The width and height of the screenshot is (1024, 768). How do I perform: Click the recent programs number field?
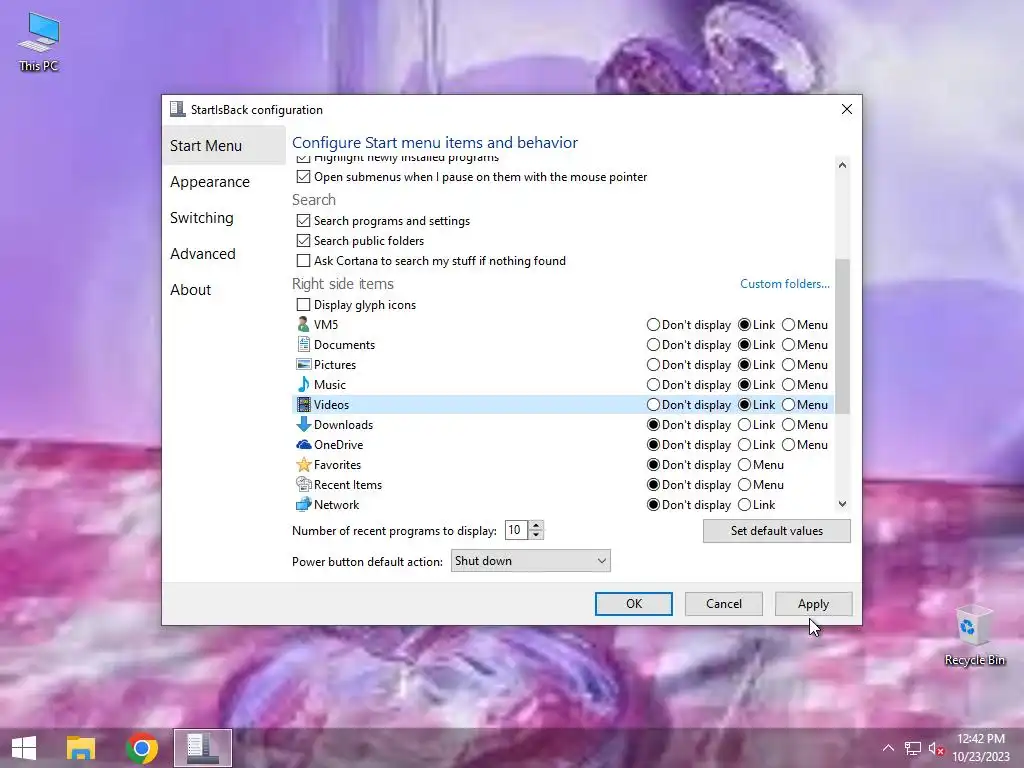(517, 530)
